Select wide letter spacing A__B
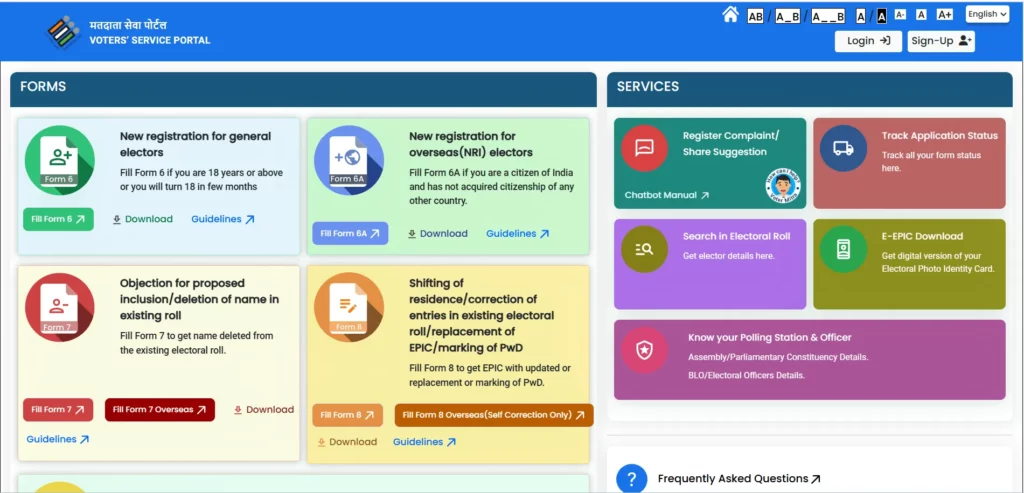 click(x=828, y=16)
